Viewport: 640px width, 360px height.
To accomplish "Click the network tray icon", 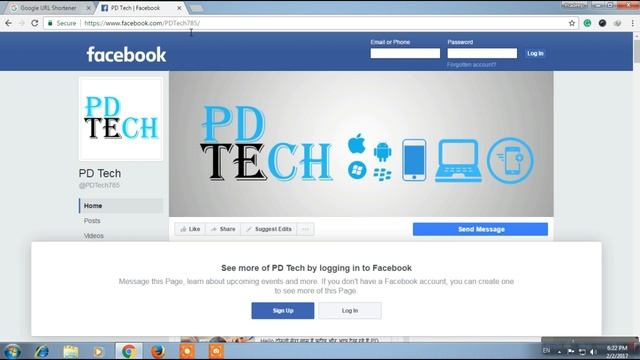I will coord(582,351).
